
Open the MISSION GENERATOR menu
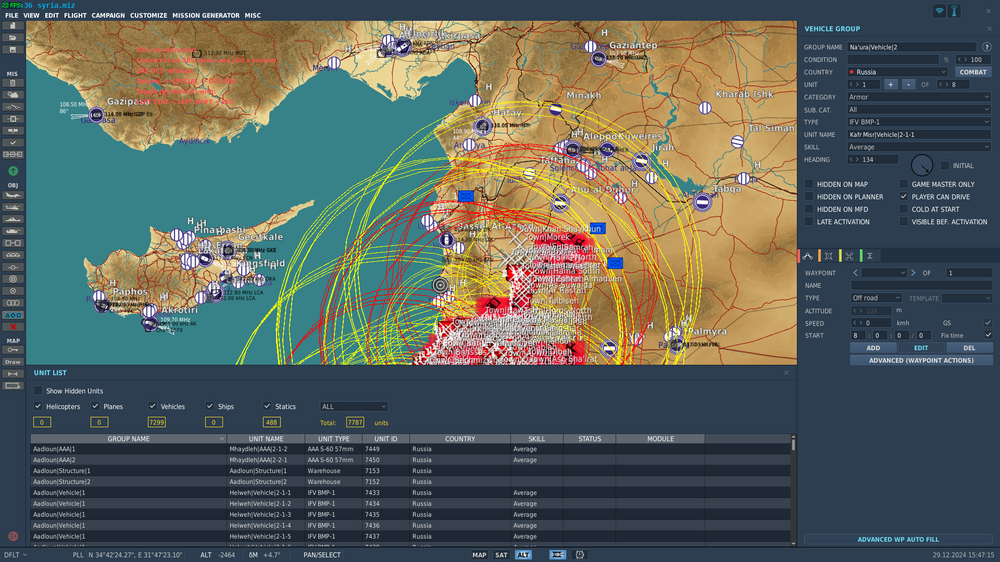(x=206, y=15)
